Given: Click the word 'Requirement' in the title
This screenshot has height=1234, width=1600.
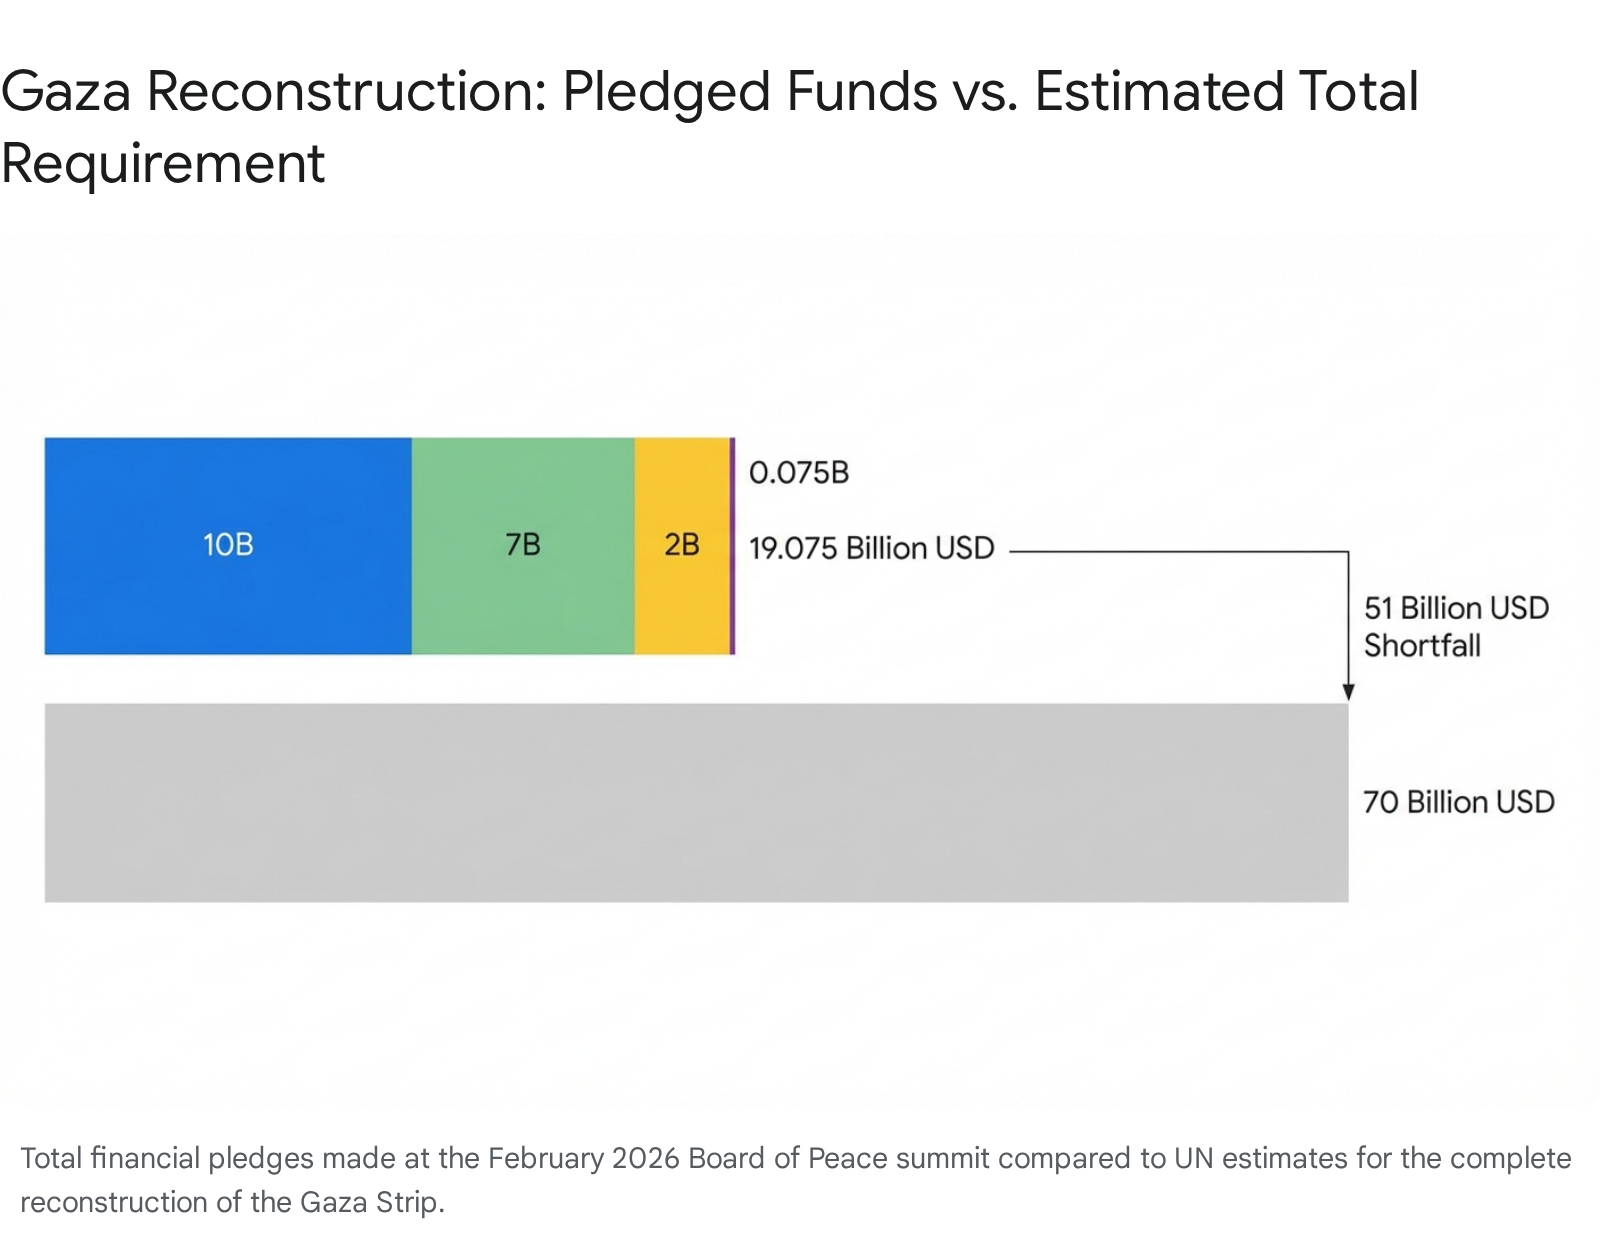Looking at the screenshot, I should [163, 163].
